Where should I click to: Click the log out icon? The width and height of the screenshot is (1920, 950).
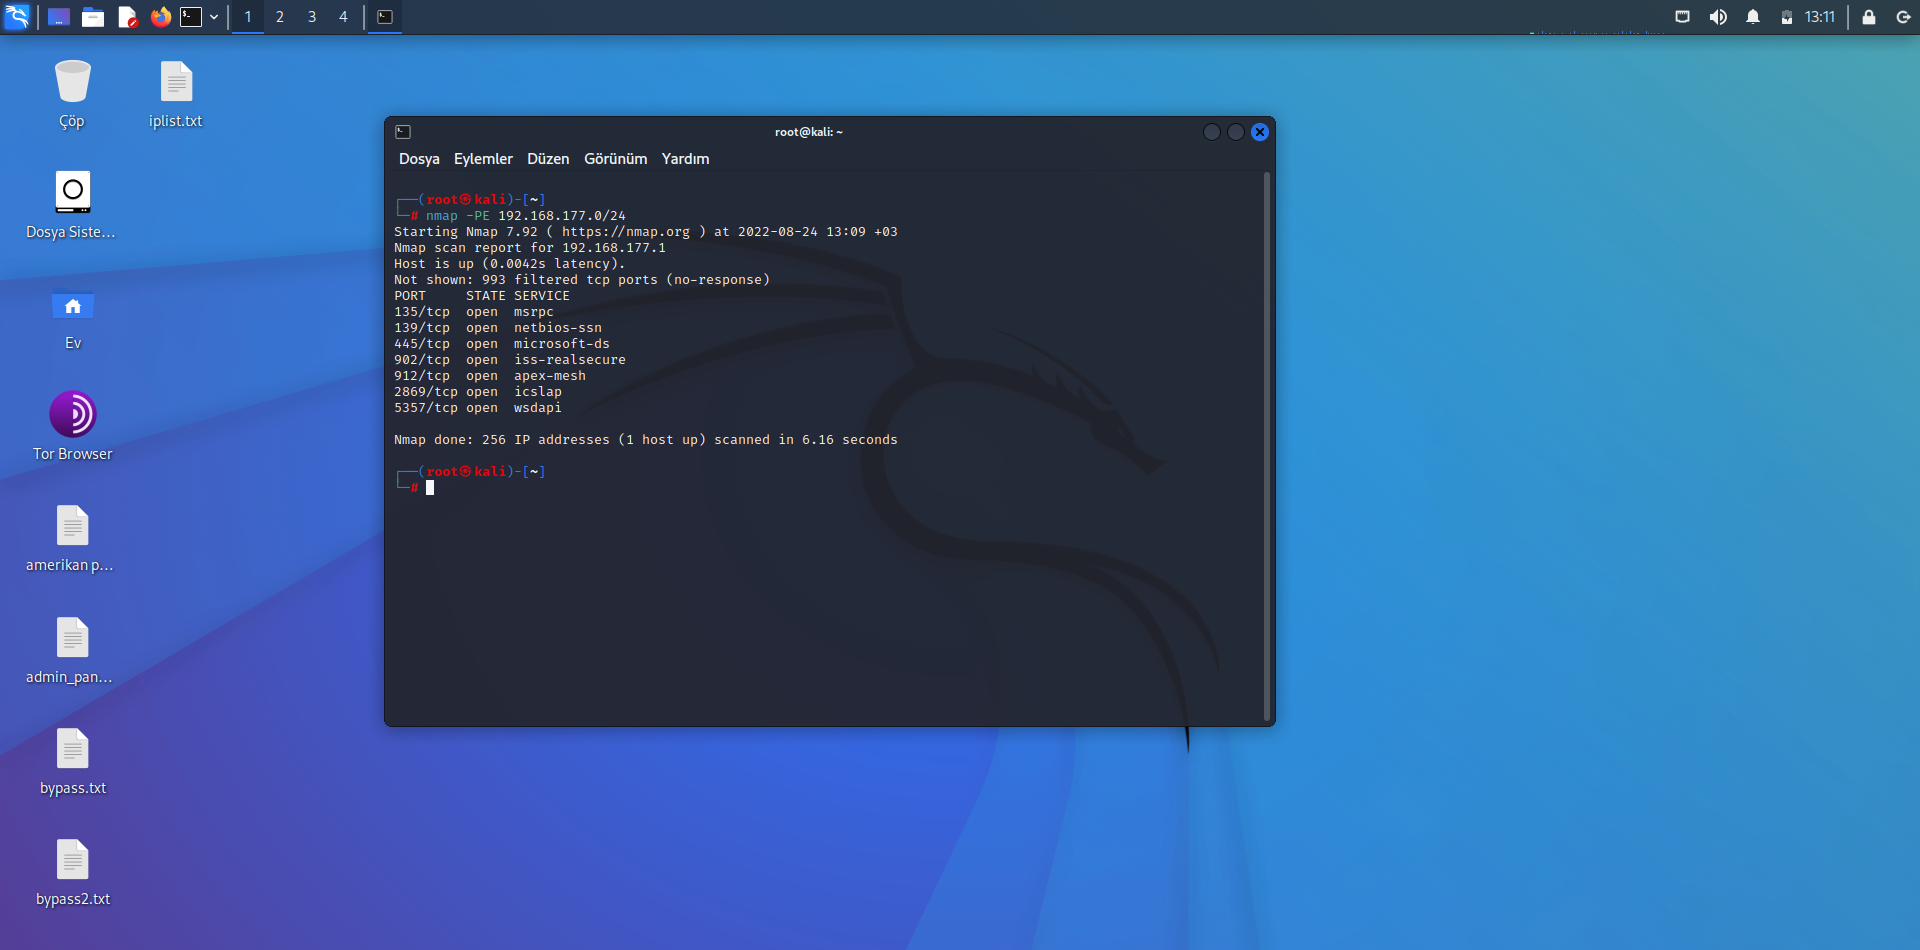[1903, 17]
